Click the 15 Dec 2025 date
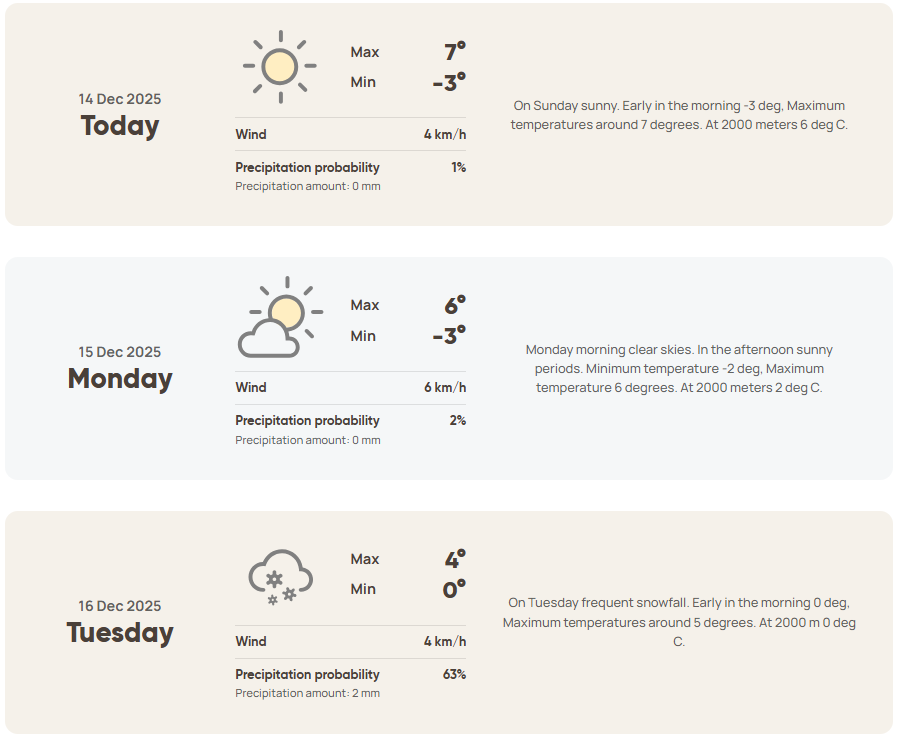The height and width of the screenshot is (737, 898). coord(120,352)
